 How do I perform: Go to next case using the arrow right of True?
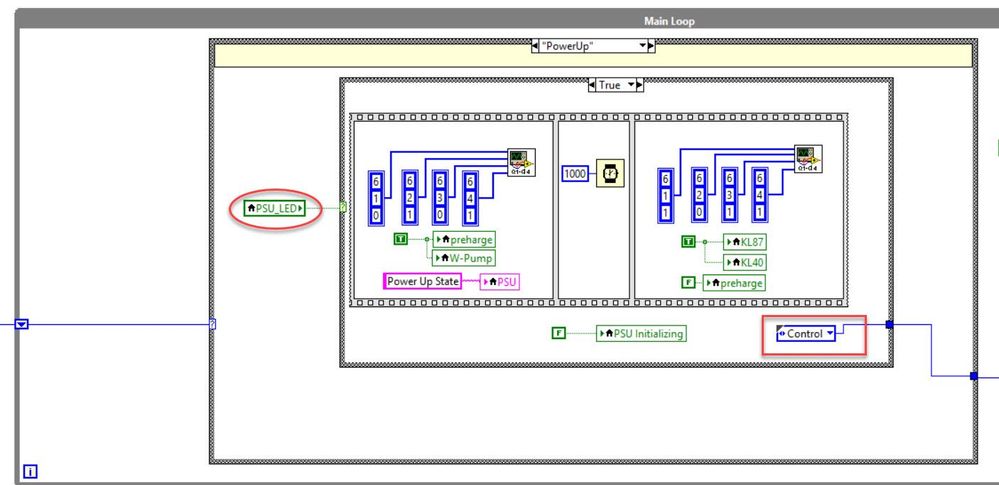[640, 85]
